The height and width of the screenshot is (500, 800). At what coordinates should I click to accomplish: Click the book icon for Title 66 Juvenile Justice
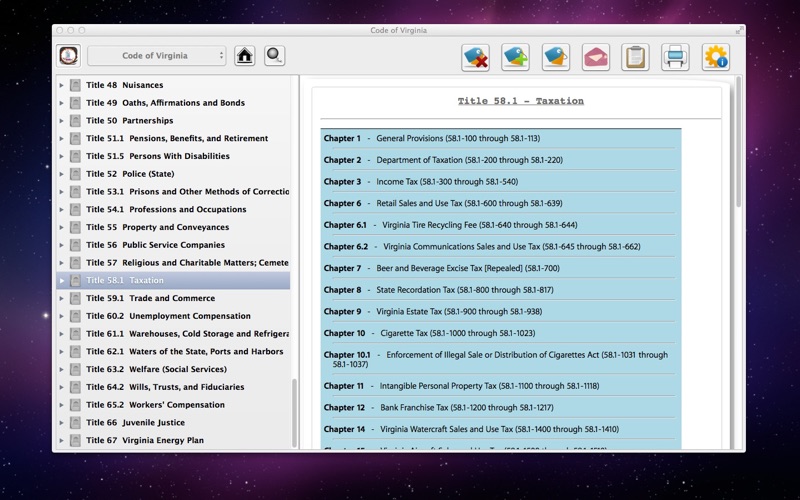coord(76,422)
